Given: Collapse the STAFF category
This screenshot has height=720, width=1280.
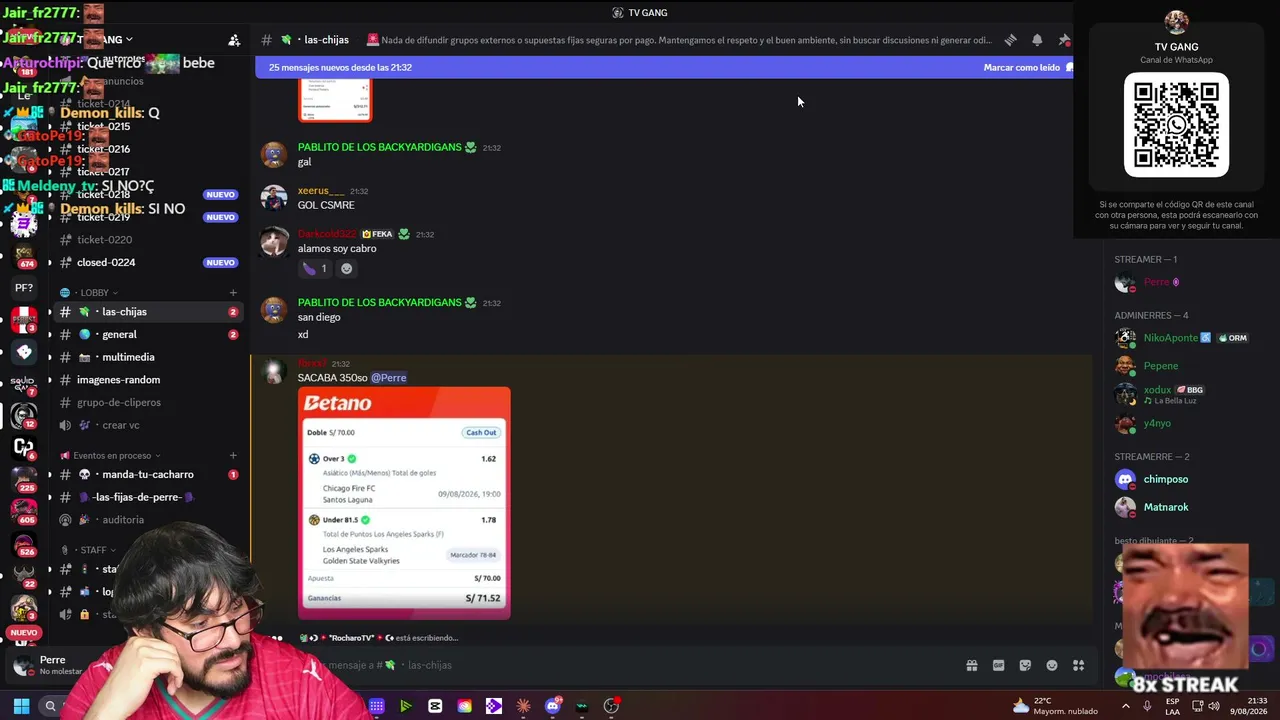Looking at the screenshot, I should 88,550.
